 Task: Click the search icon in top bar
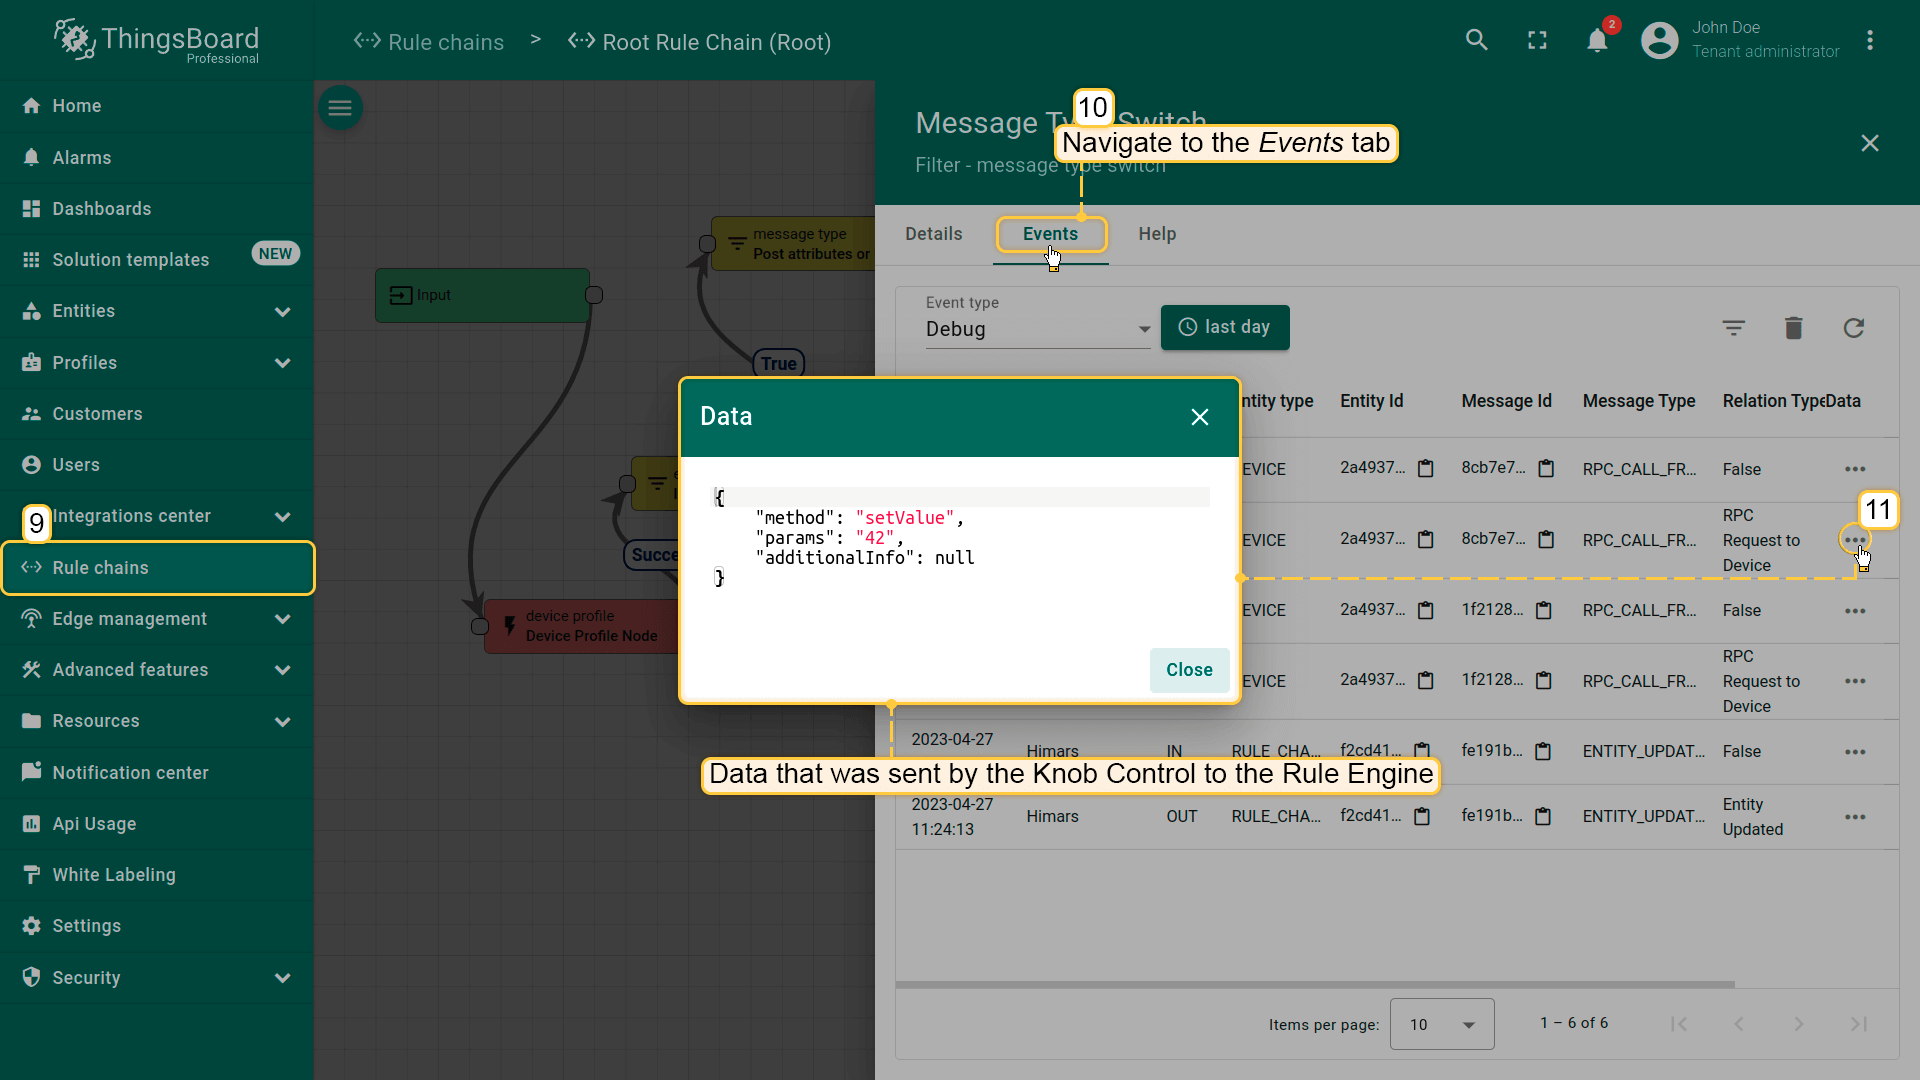coord(1476,40)
